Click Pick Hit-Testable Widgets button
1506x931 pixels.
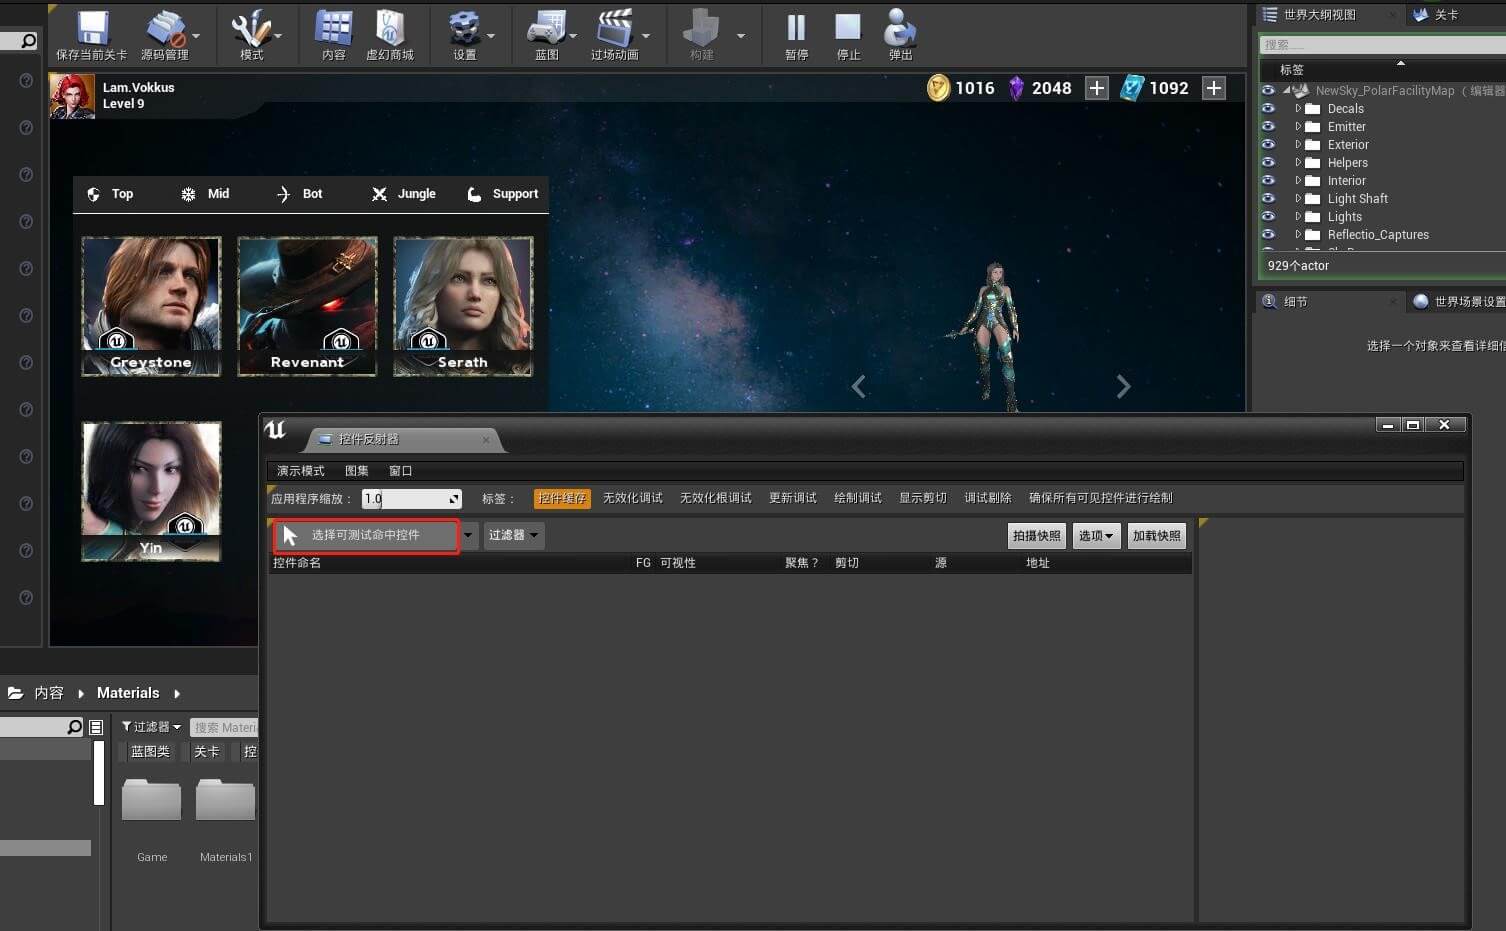(x=366, y=535)
